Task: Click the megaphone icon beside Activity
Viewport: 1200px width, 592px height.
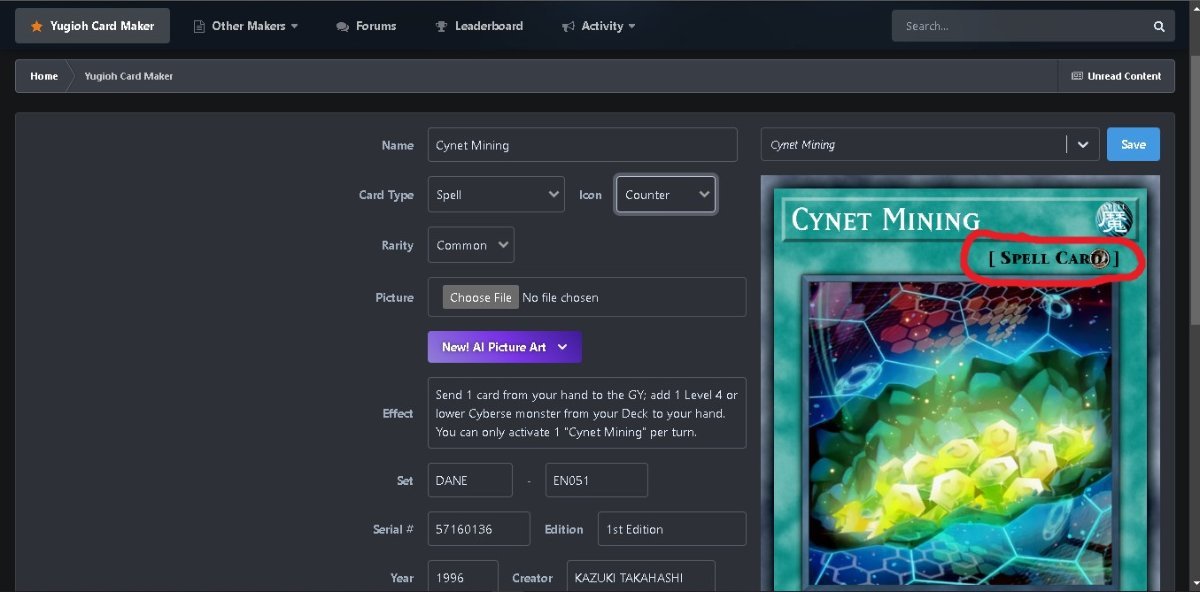Action: [568, 26]
